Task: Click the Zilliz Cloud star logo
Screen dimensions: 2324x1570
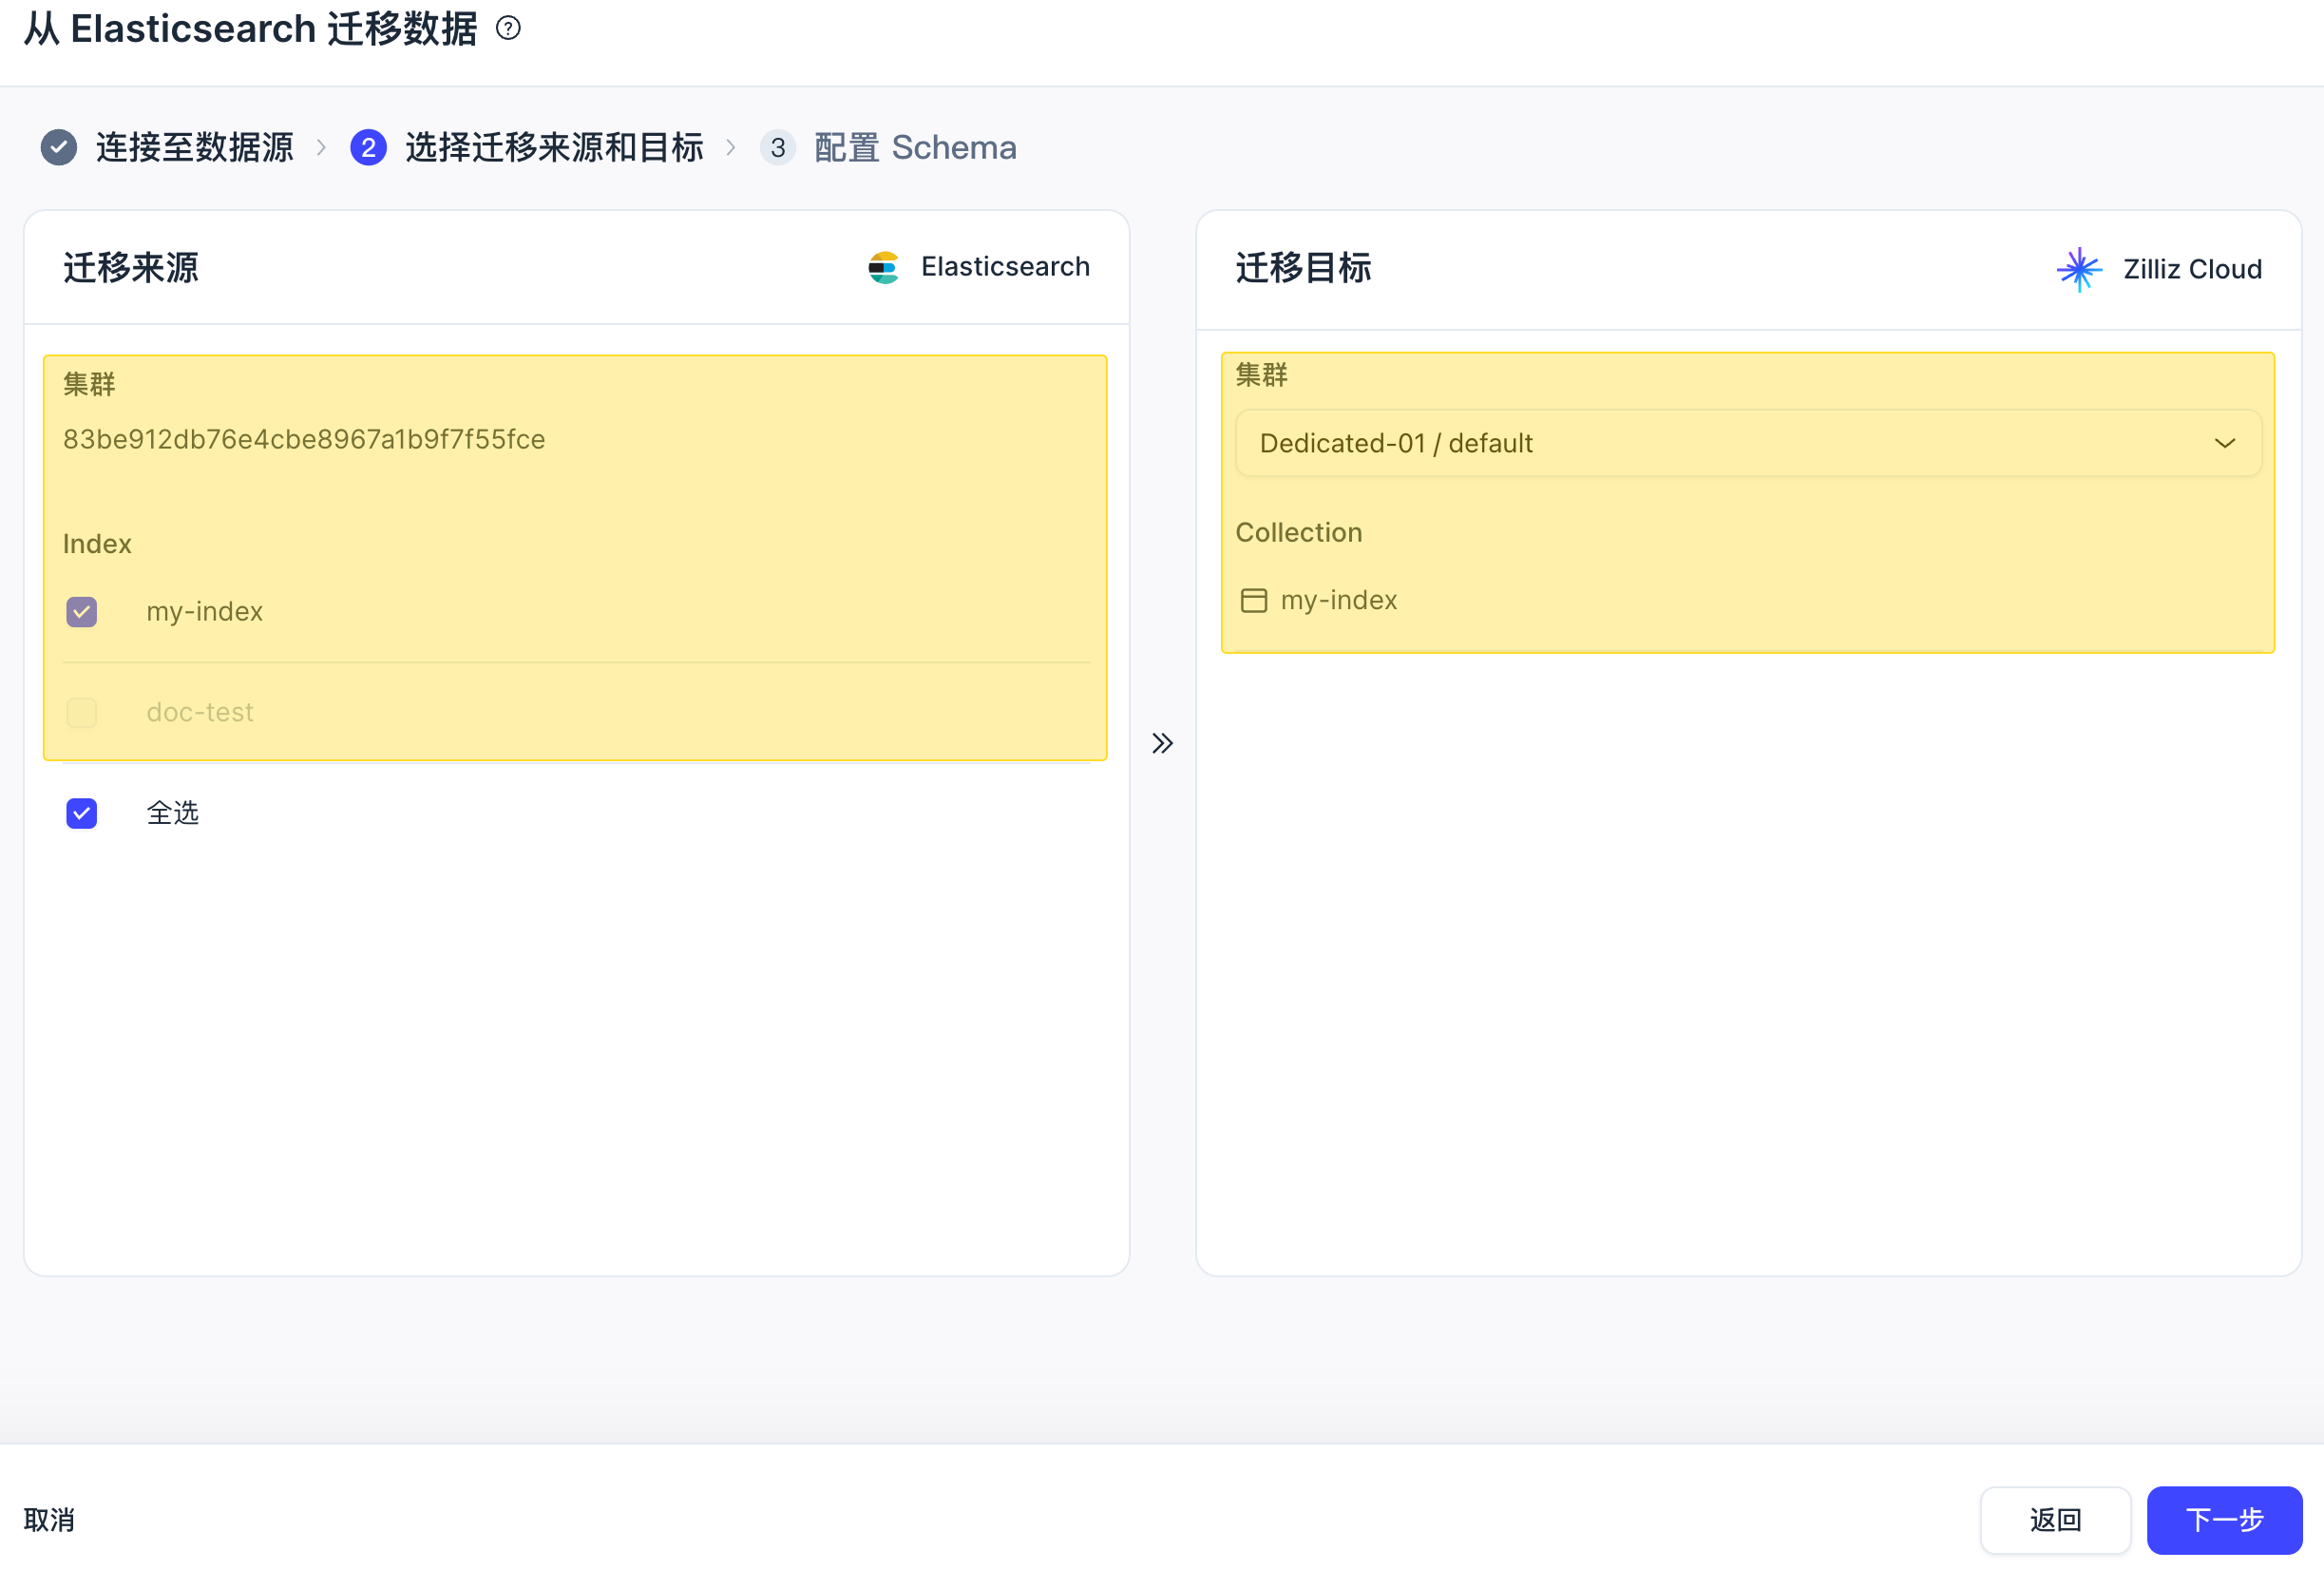Action: coord(2079,269)
